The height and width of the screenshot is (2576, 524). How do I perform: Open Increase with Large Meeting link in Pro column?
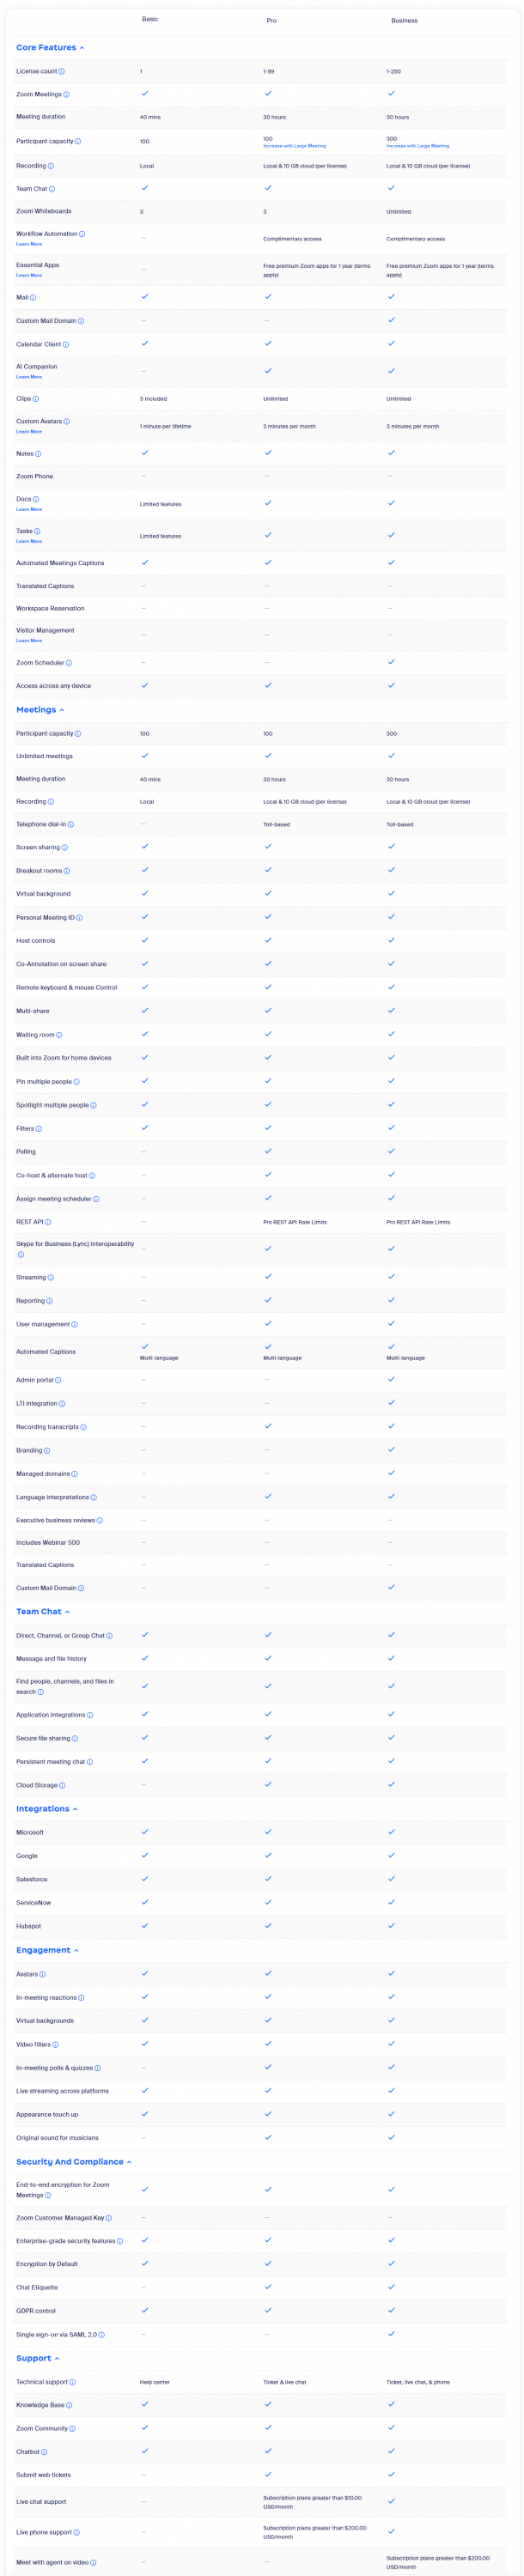[x=294, y=146]
